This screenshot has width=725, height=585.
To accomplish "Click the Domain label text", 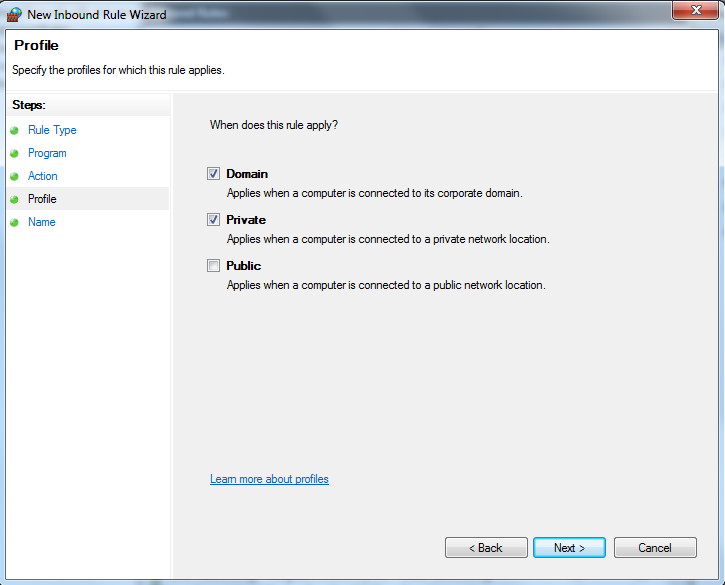I will [x=247, y=174].
